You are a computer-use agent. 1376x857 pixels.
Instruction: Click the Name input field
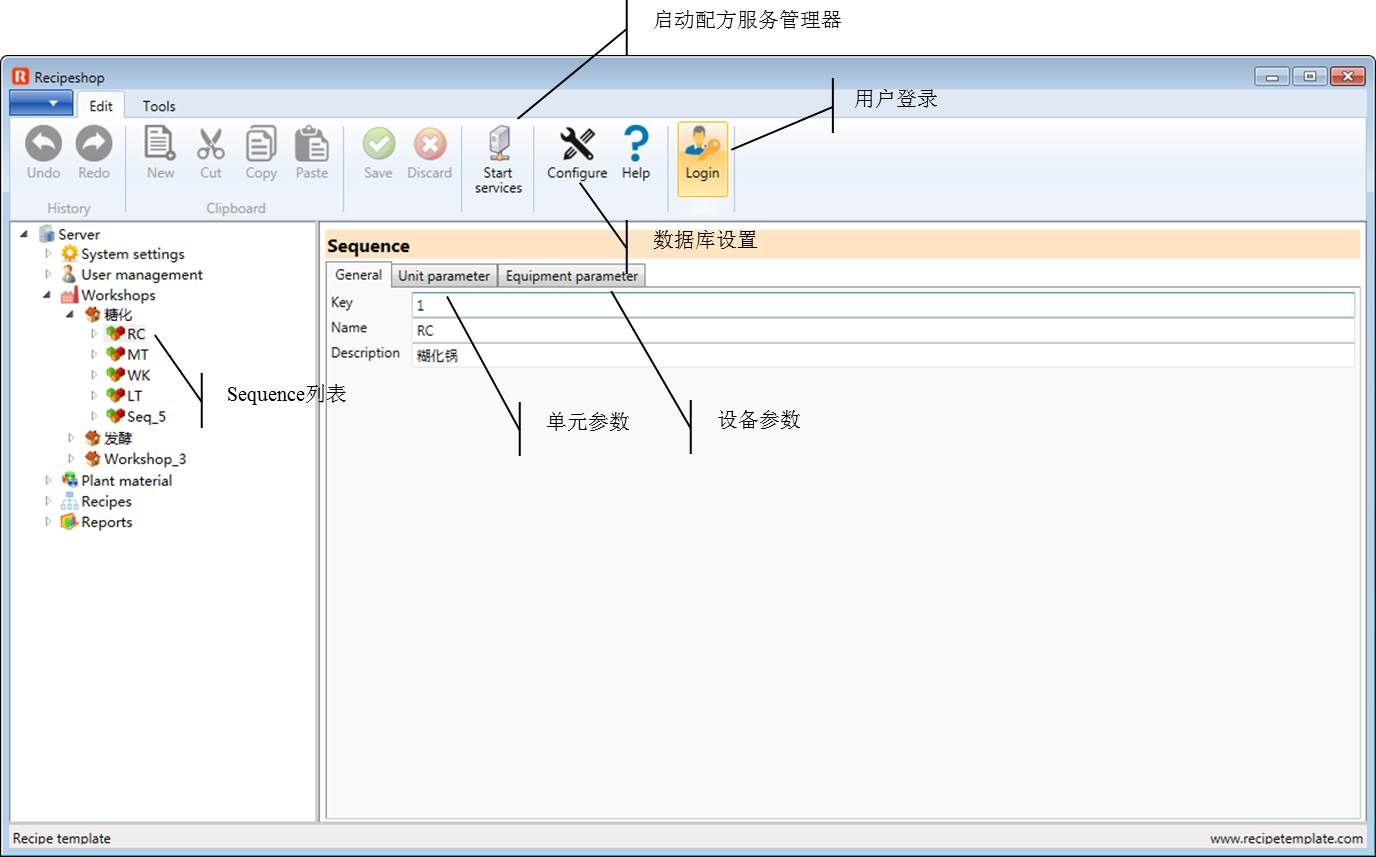[x=883, y=330]
